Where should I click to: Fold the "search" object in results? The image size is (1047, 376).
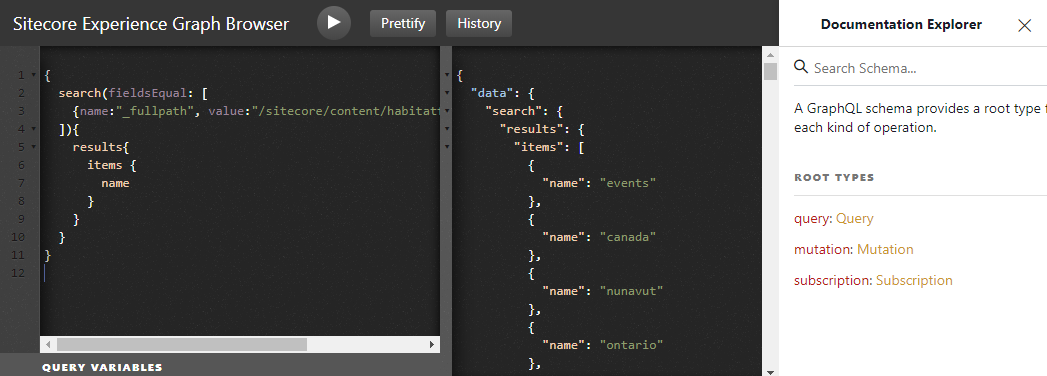coord(447,111)
